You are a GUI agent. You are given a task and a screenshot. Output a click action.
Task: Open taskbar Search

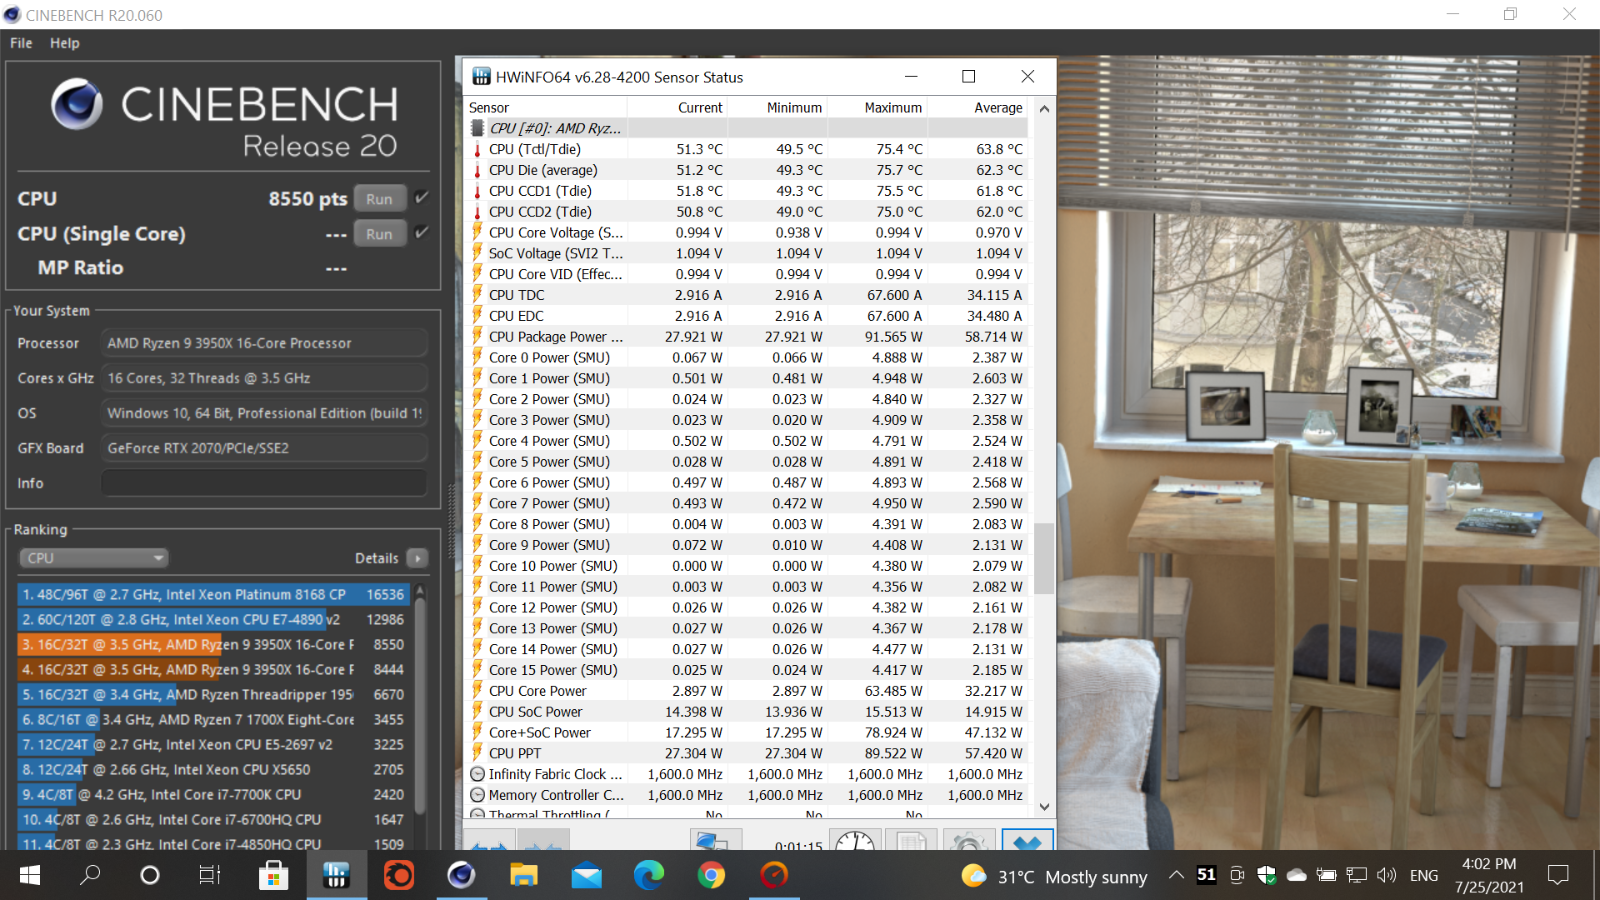(90, 875)
